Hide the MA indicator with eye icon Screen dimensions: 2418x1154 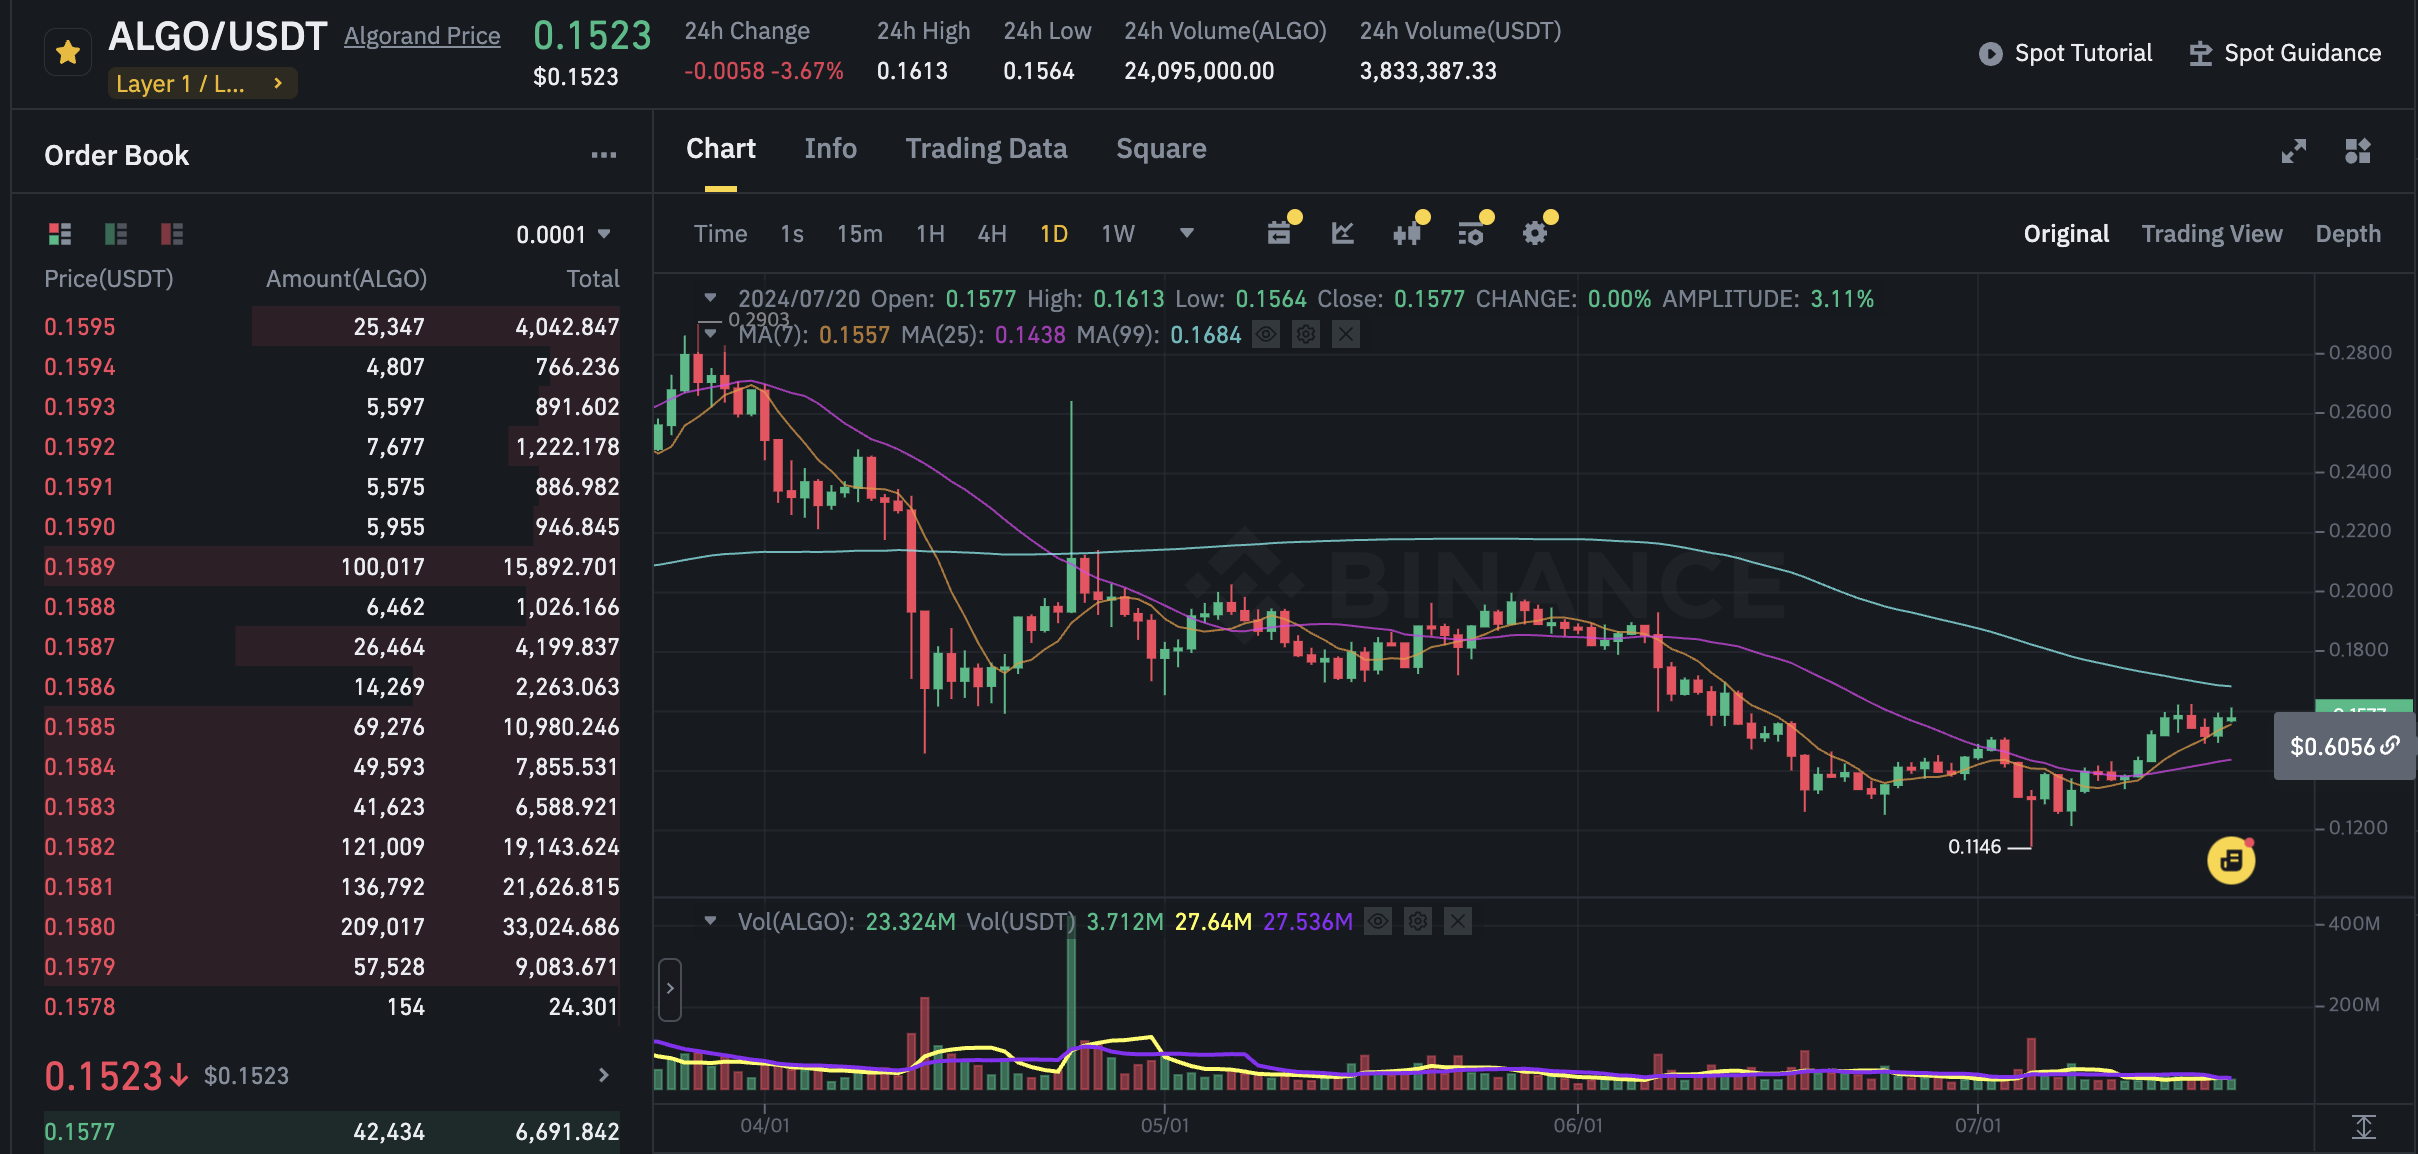pyautogui.click(x=1266, y=335)
